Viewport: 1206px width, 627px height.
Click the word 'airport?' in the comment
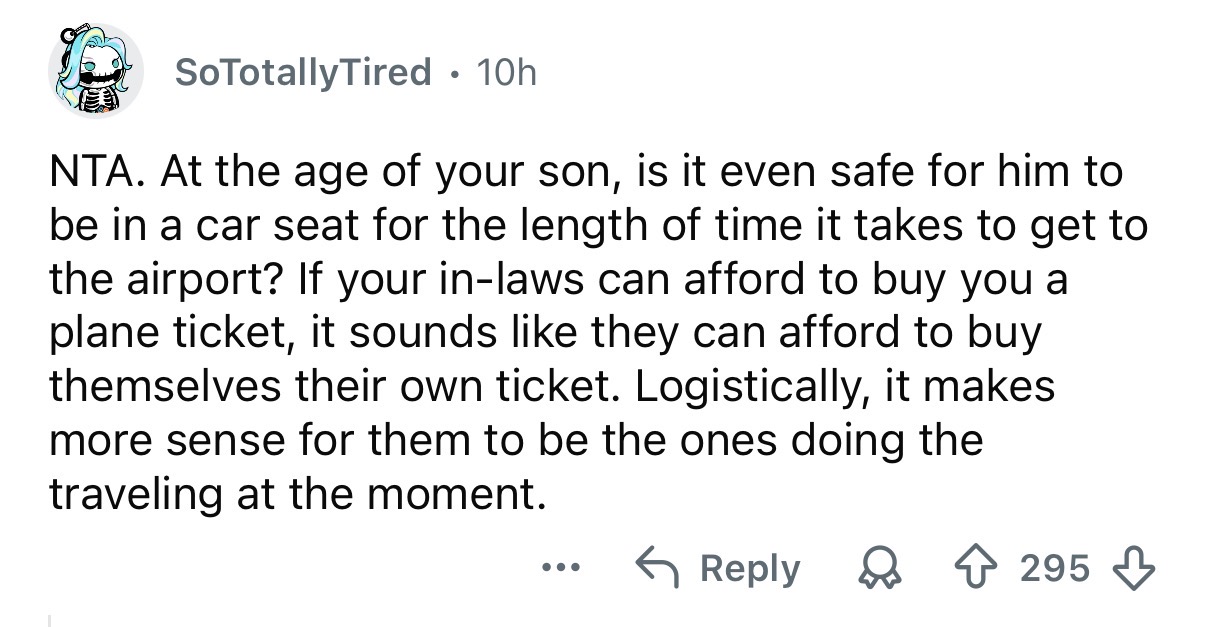click(204, 279)
